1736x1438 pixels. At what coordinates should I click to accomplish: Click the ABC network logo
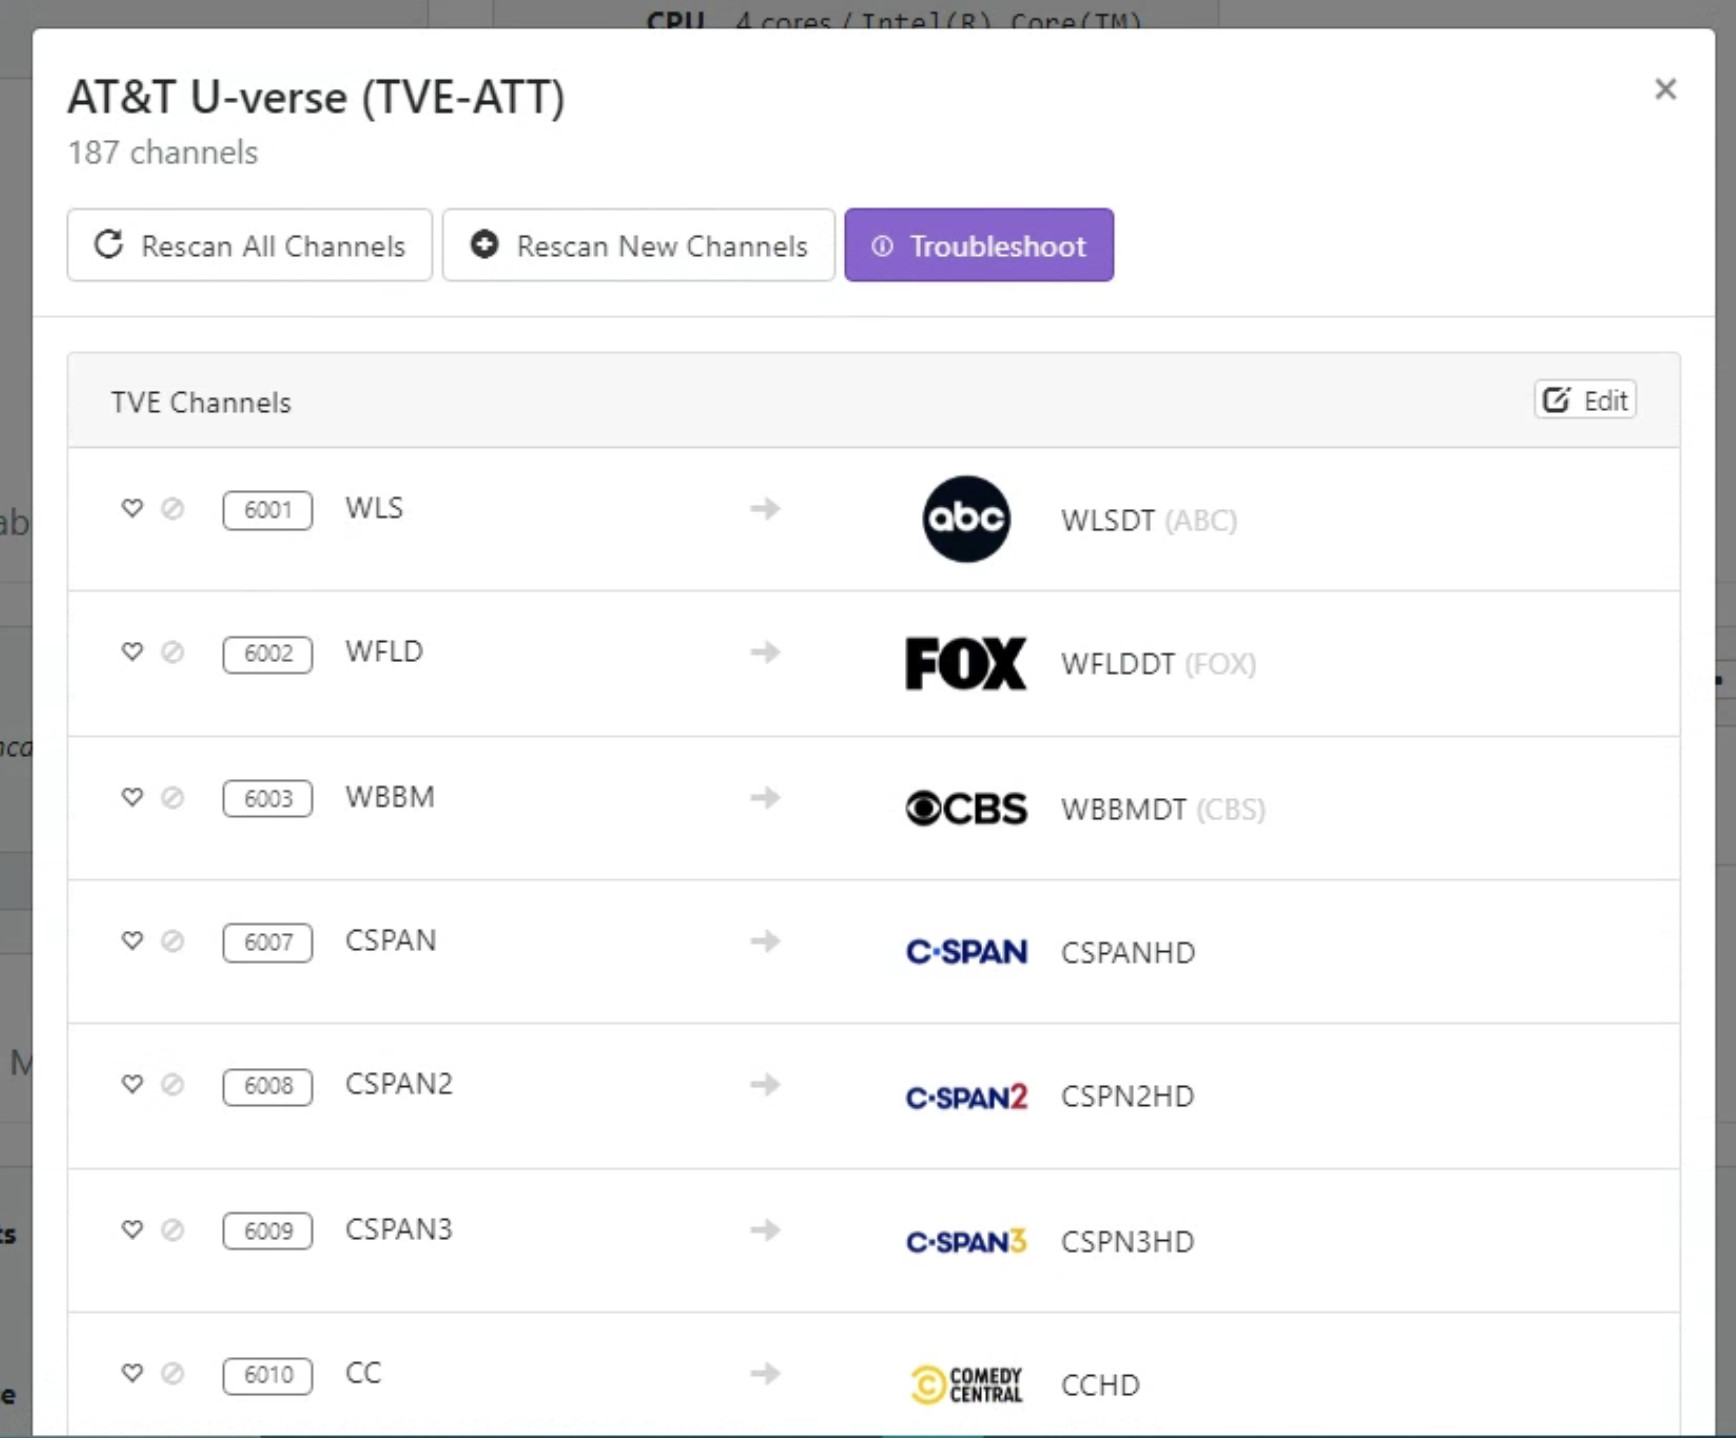(965, 519)
